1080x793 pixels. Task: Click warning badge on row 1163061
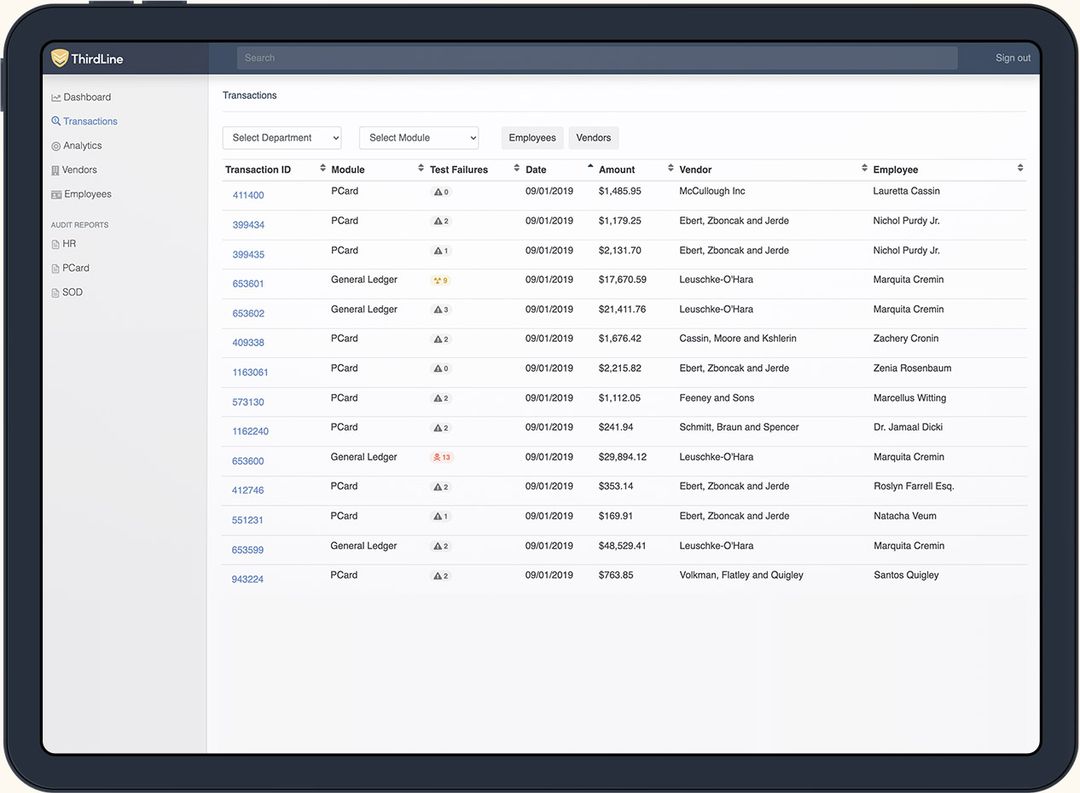[441, 369]
